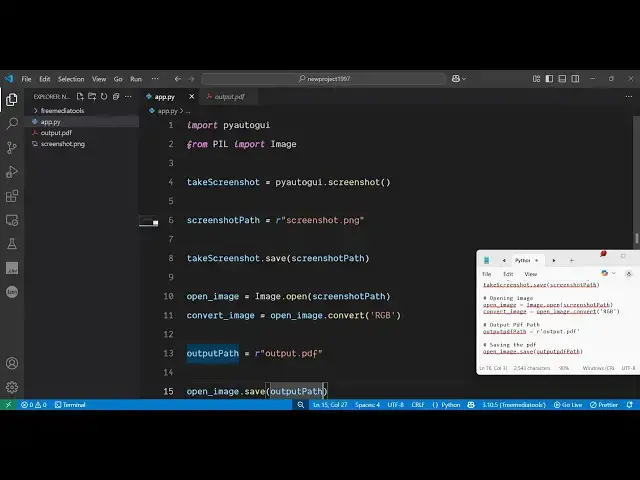Open the Search view in activity bar
Image resolution: width=640 pixels, height=480 pixels.
(12, 123)
